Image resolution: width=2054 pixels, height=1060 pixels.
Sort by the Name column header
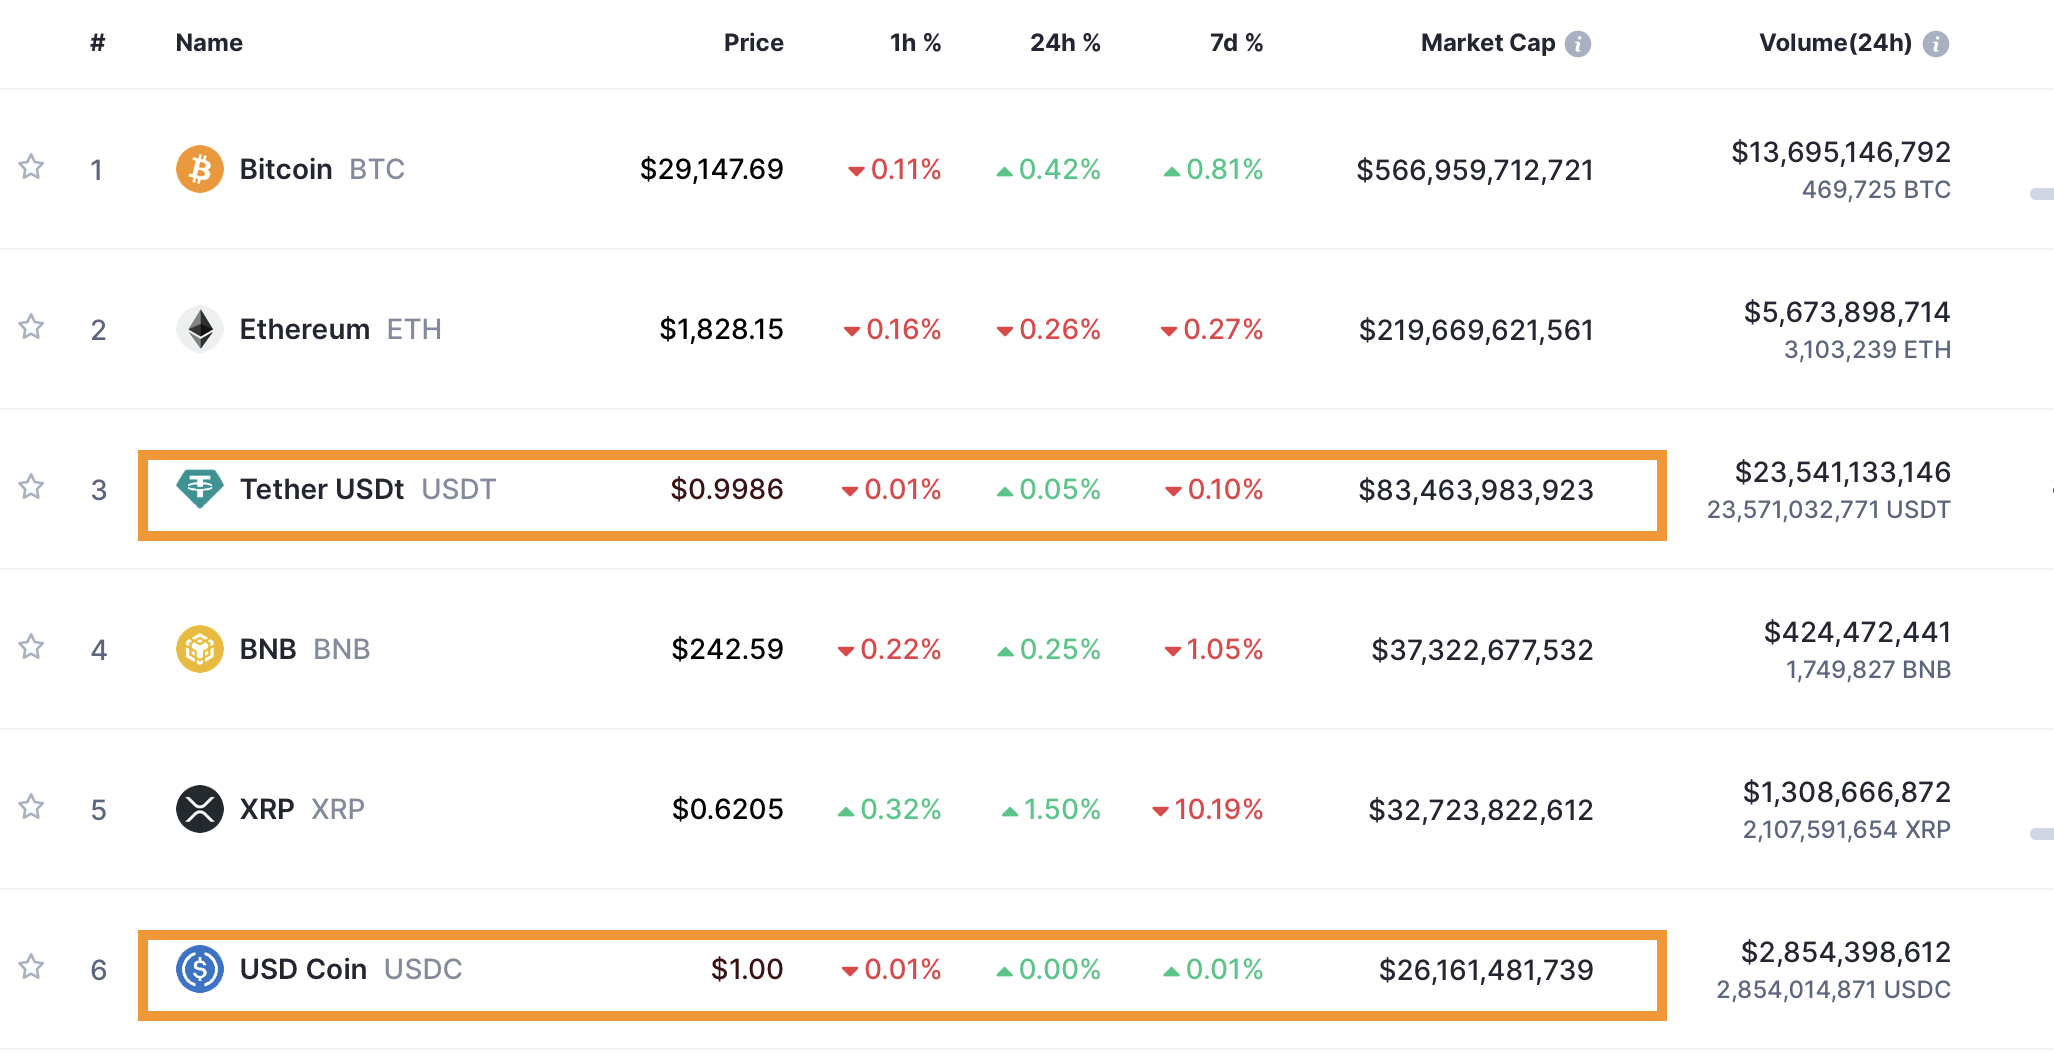(x=209, y=43)
